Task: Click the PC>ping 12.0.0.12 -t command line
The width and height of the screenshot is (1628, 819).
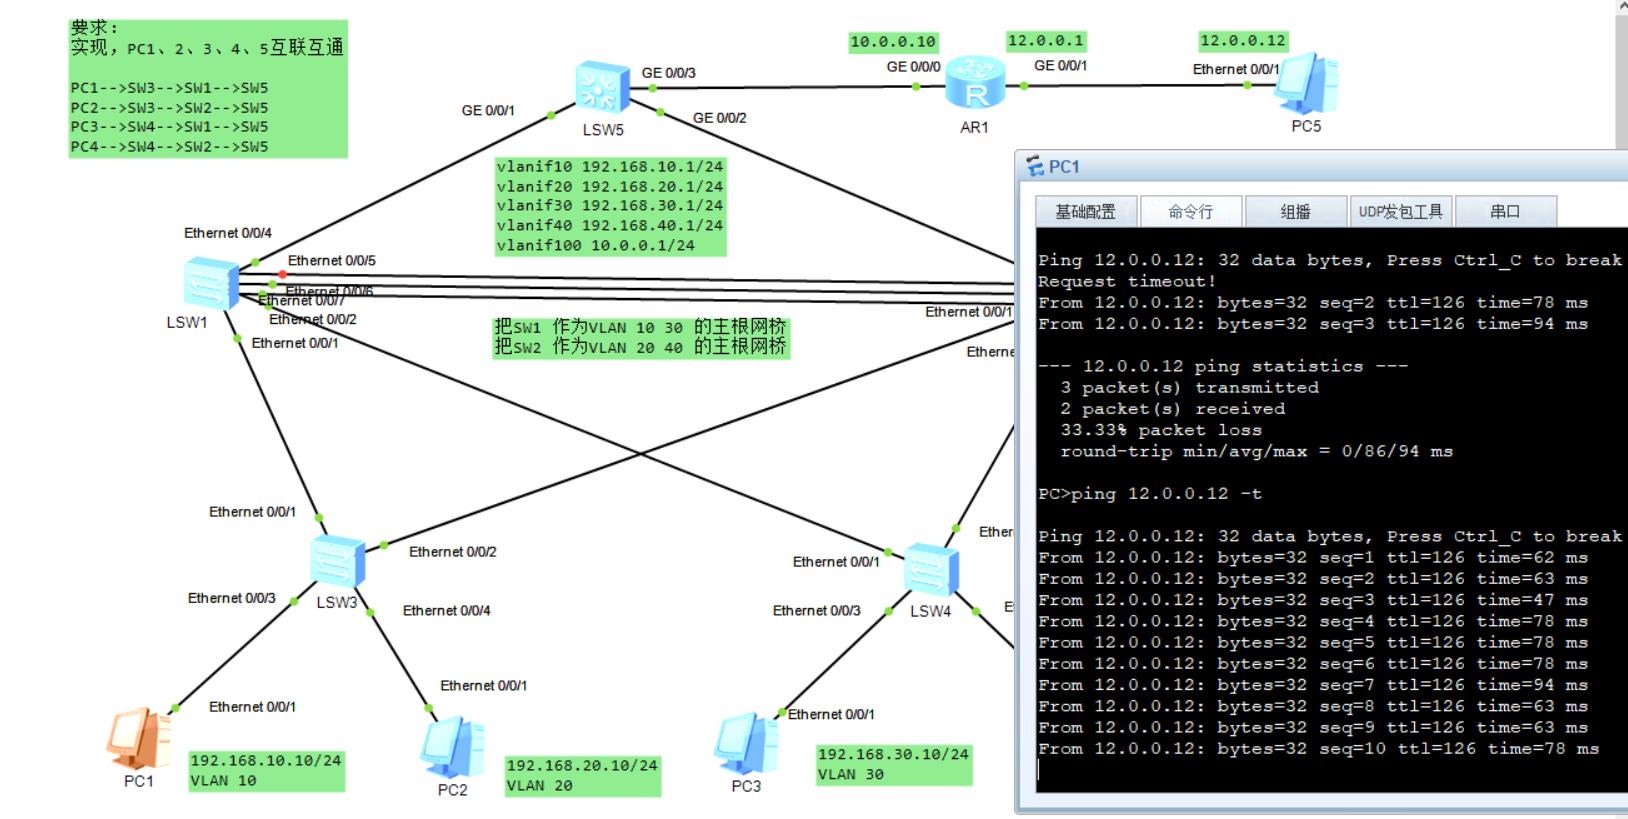Action: pyautogui.click(x=1150, y=494)
